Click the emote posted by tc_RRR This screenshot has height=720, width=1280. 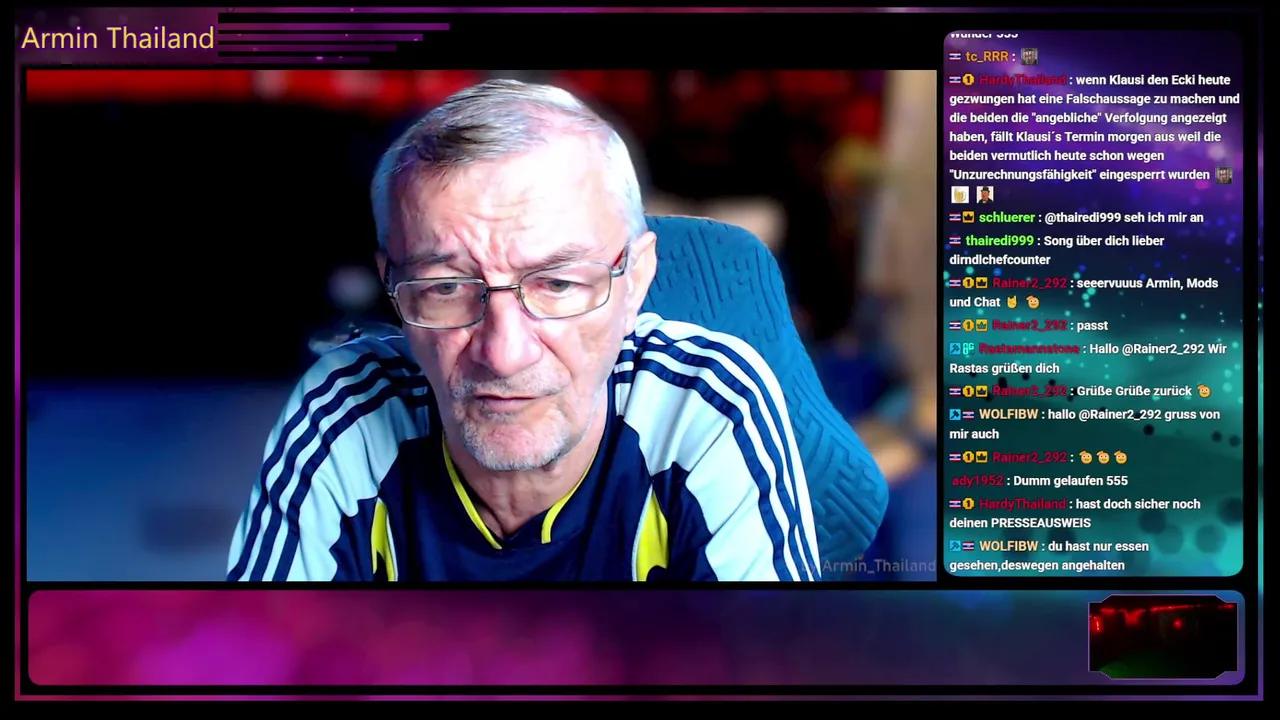1029,57
